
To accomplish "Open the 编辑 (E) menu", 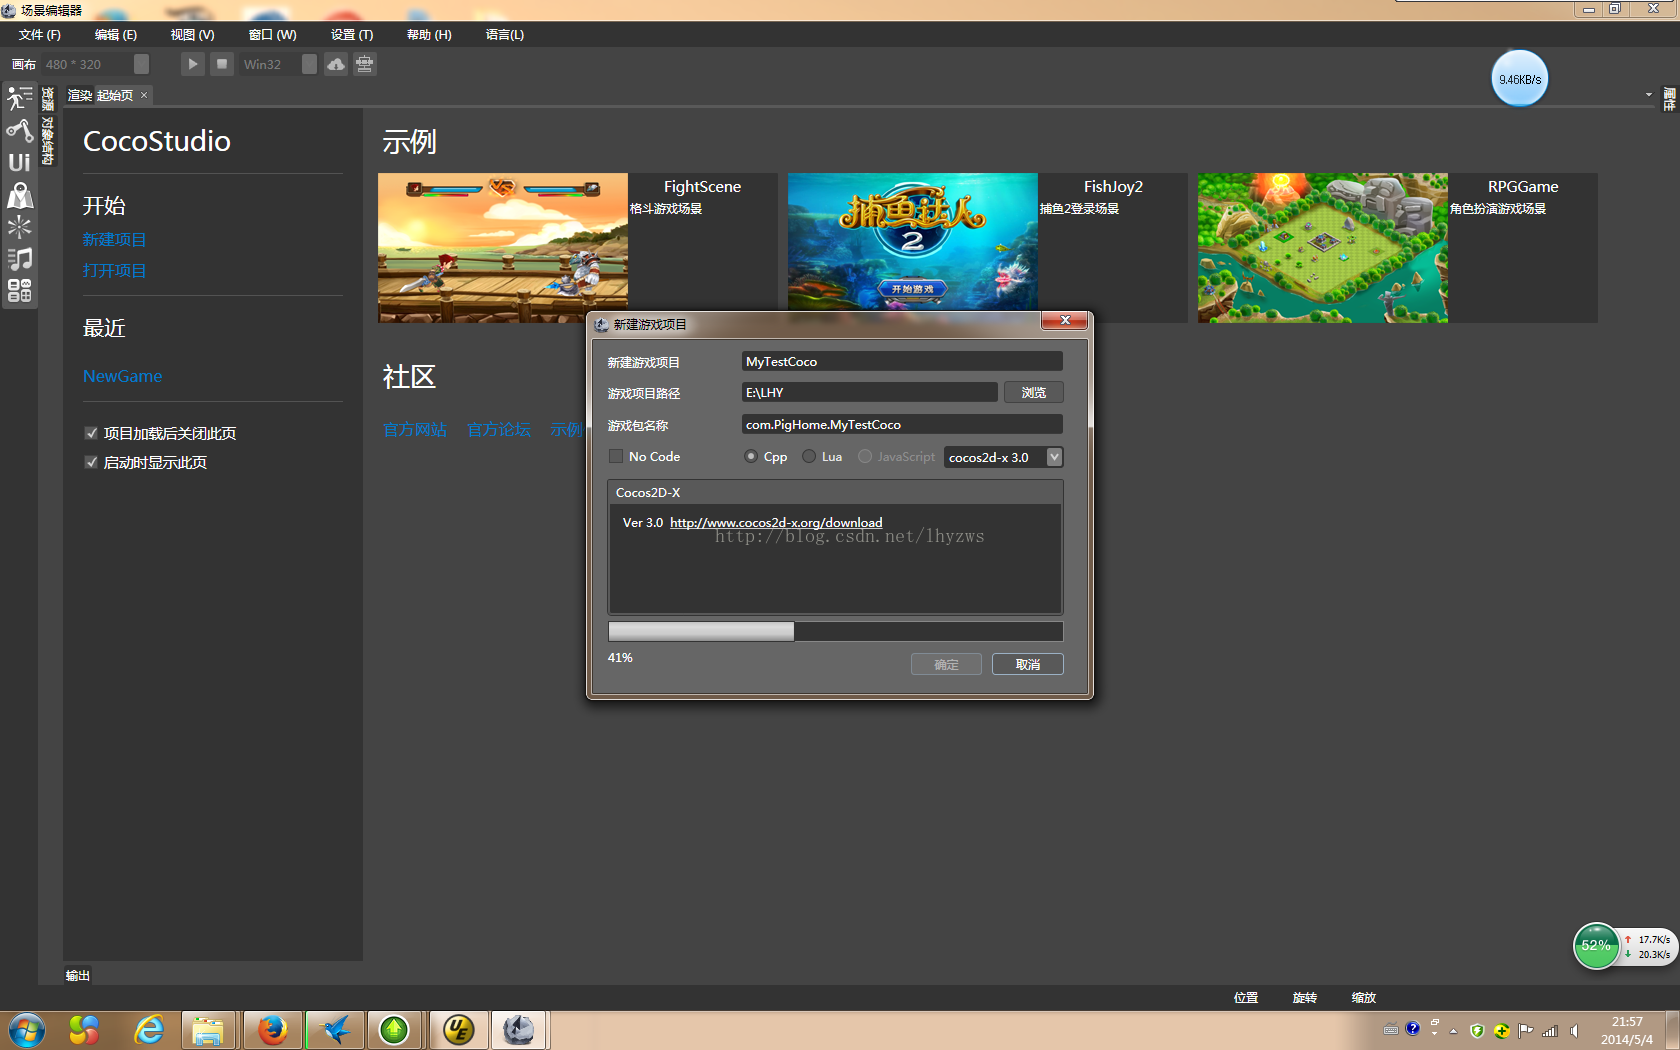I will [x=116, y=34].
